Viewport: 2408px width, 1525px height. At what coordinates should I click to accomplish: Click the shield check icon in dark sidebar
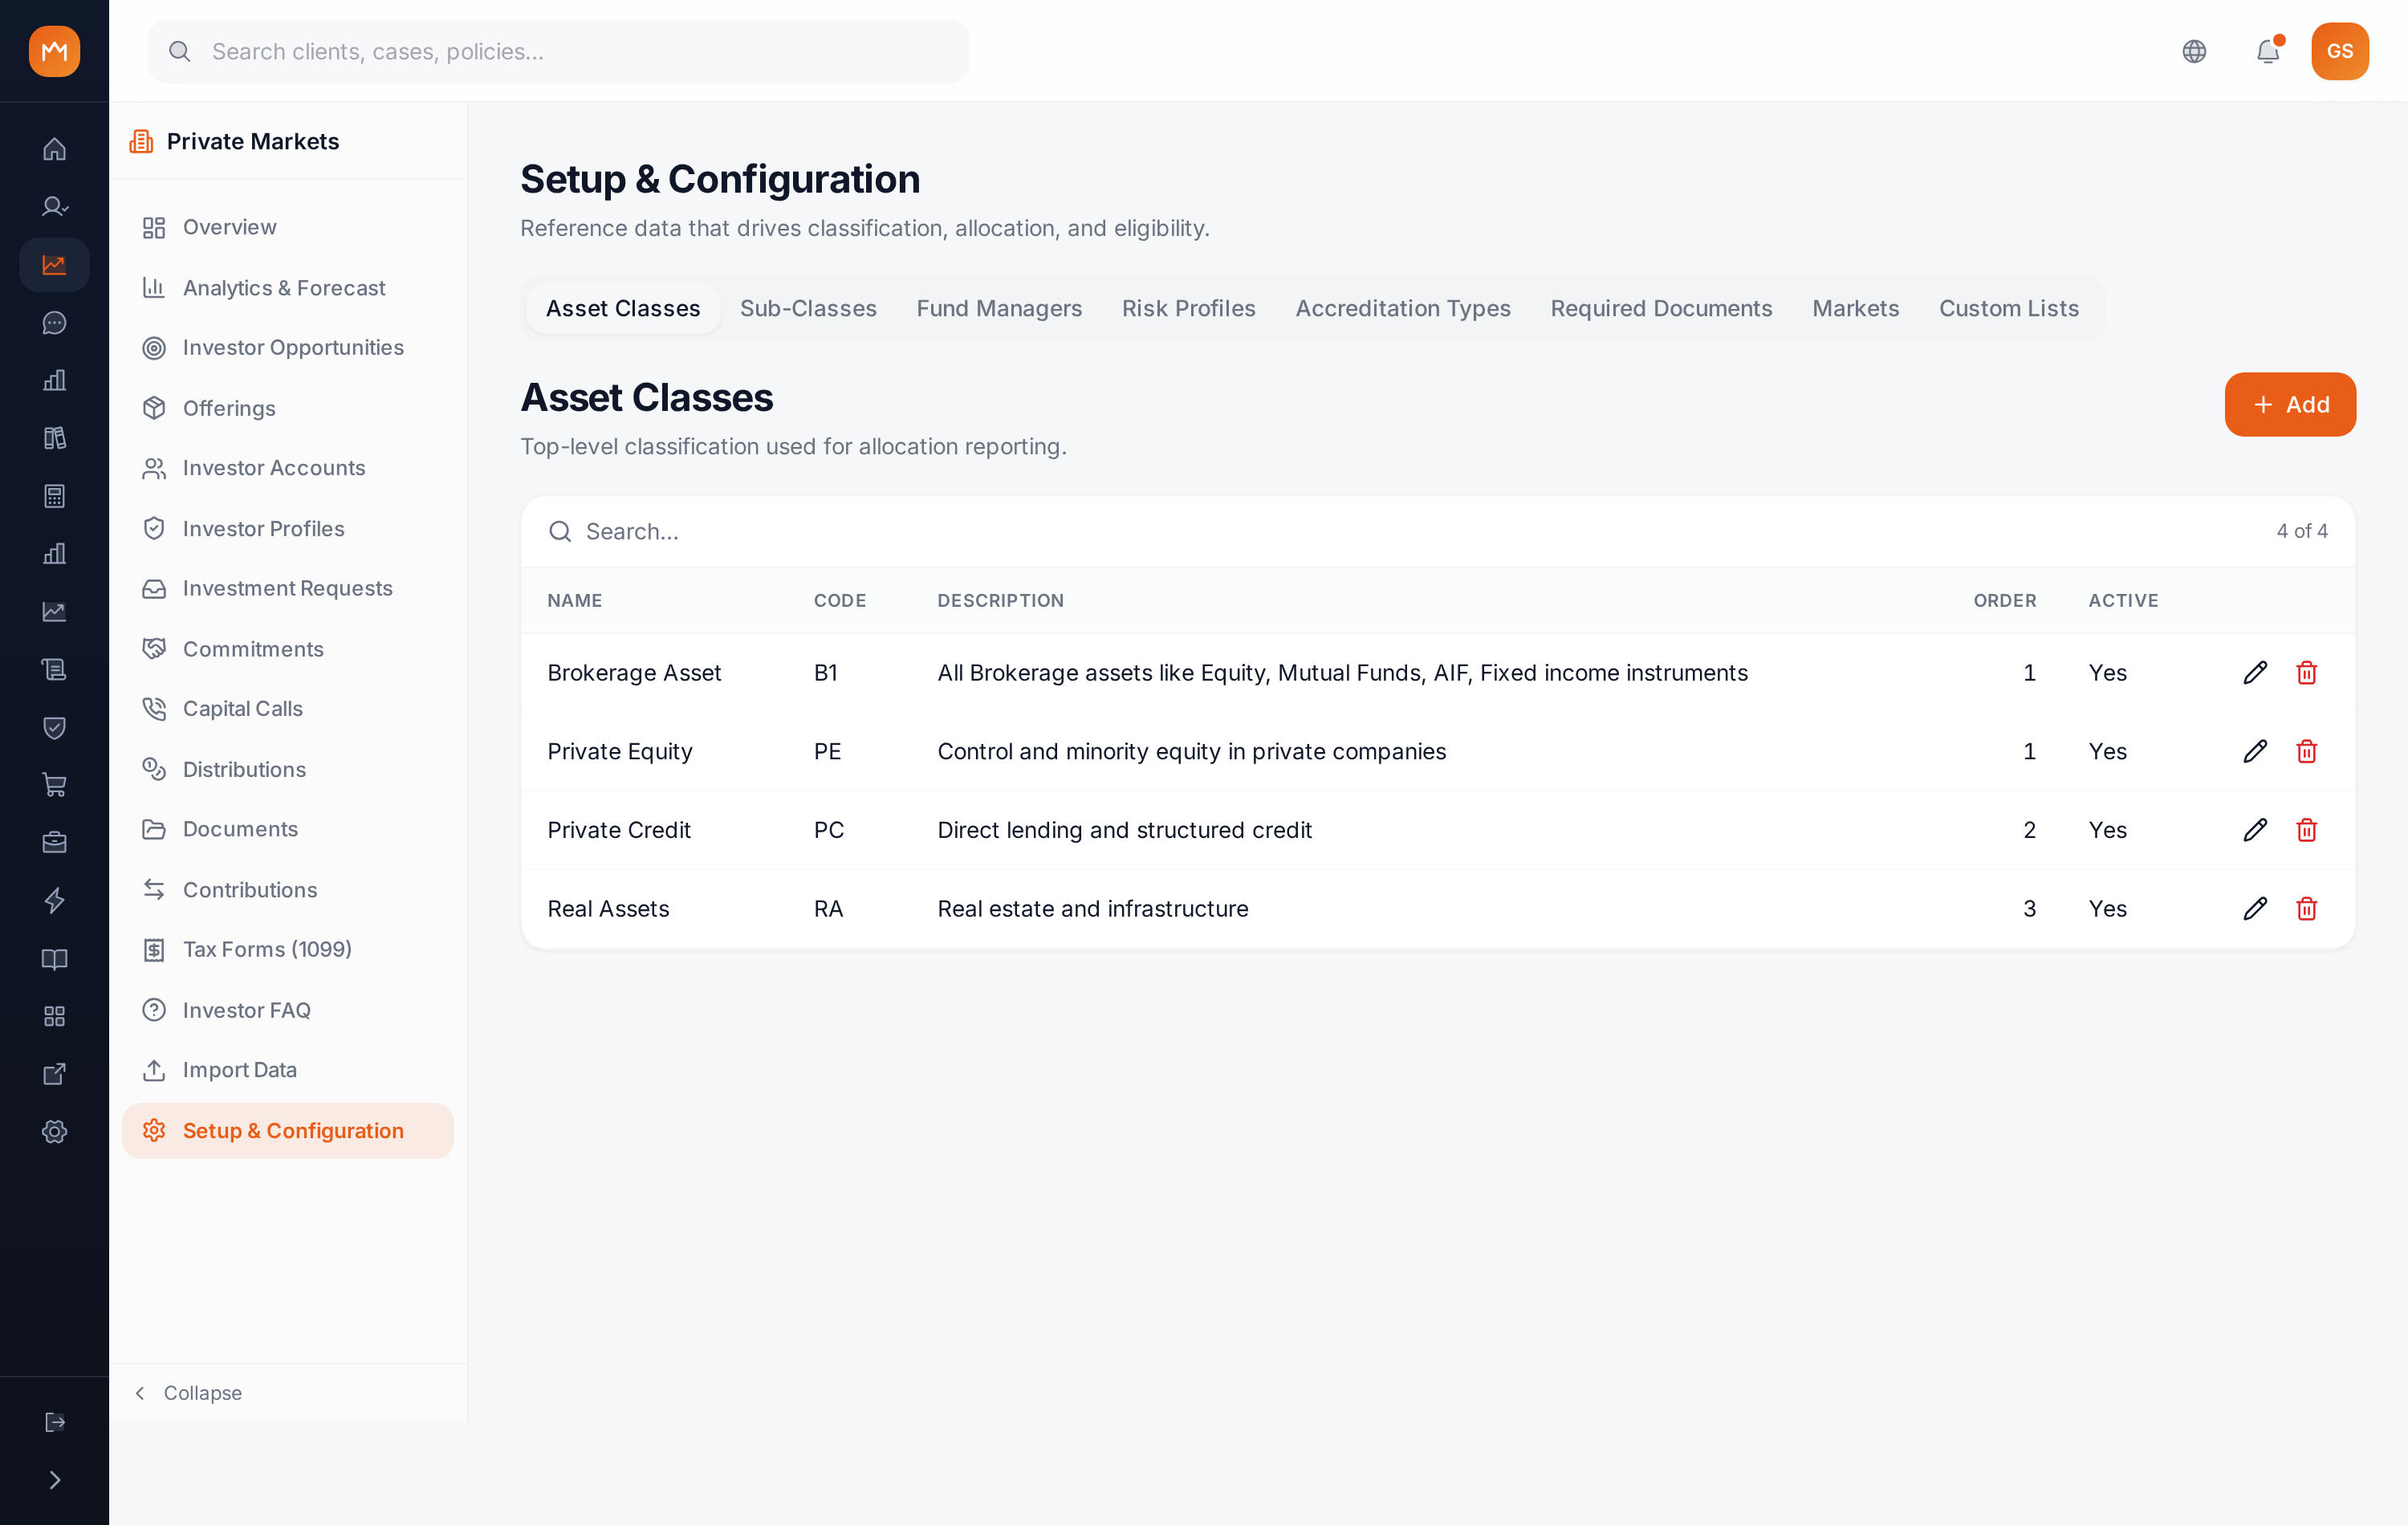pyautogui.click(x=54, y=727)
